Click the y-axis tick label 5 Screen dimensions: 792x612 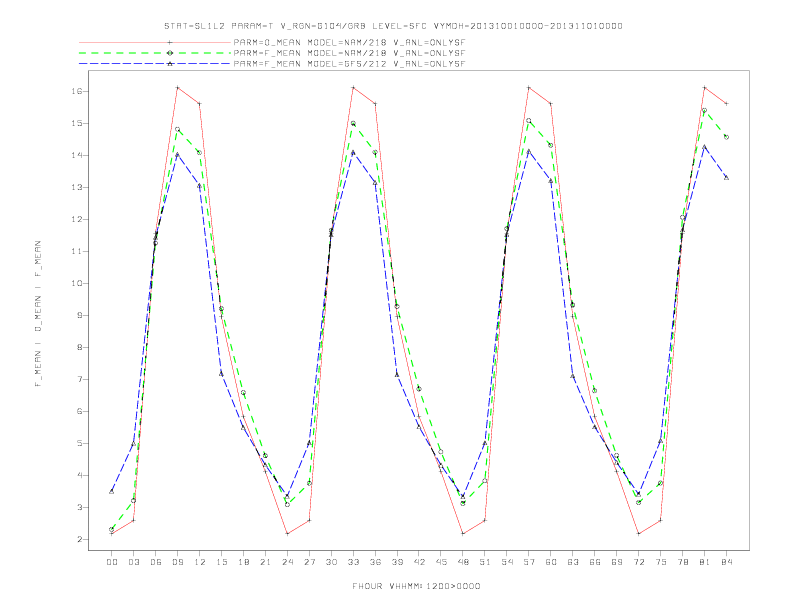[80, 443]
